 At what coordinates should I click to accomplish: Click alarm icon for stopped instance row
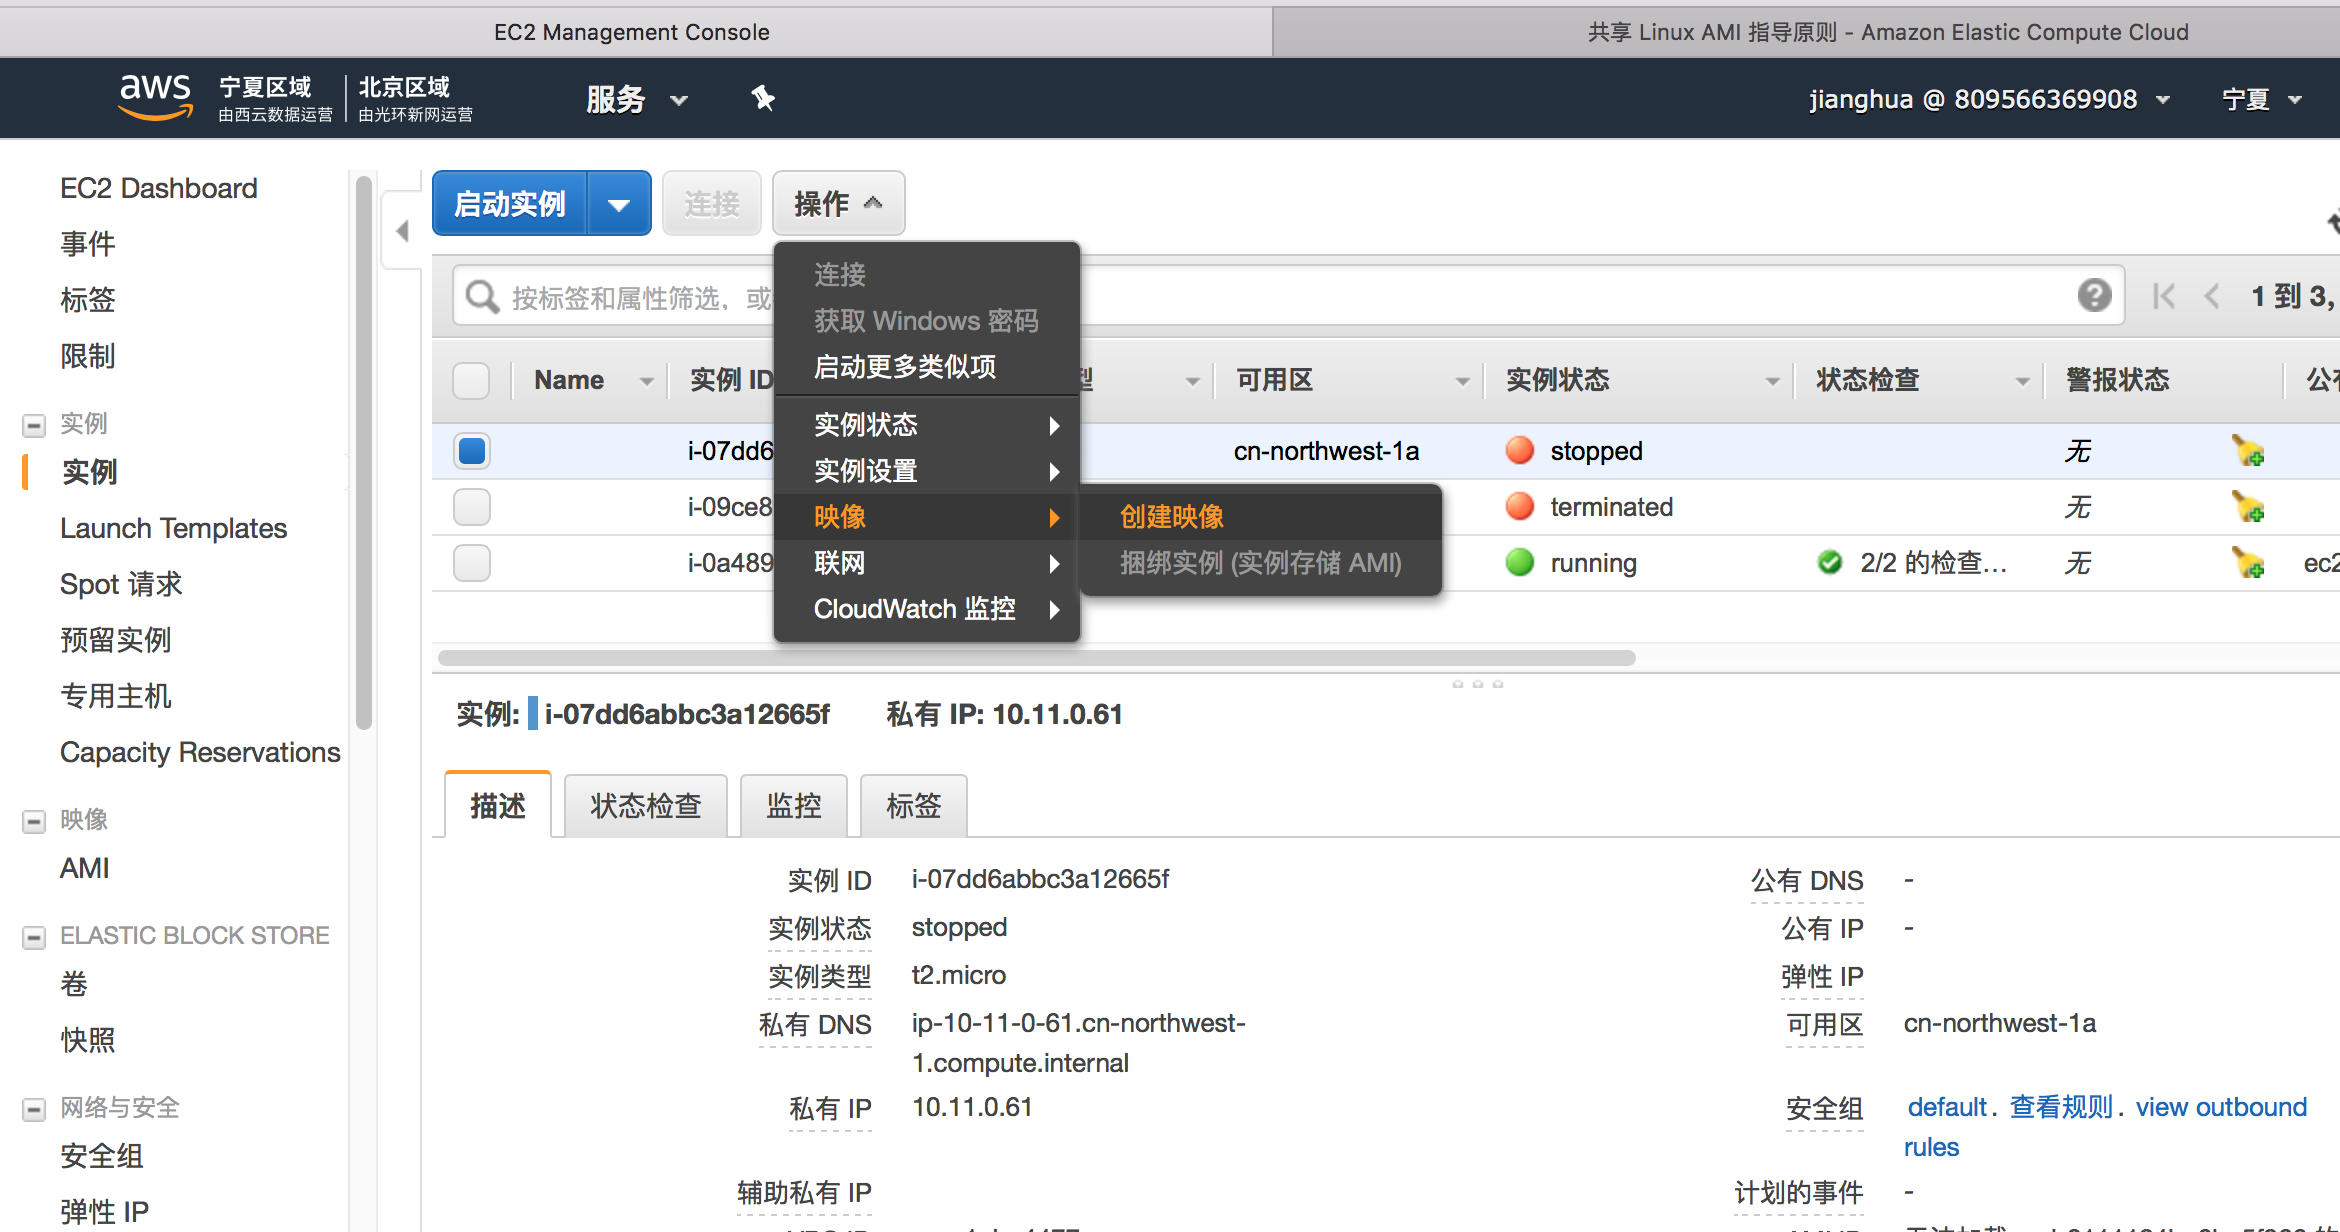pyautogui.click(x=2248, y=451)
